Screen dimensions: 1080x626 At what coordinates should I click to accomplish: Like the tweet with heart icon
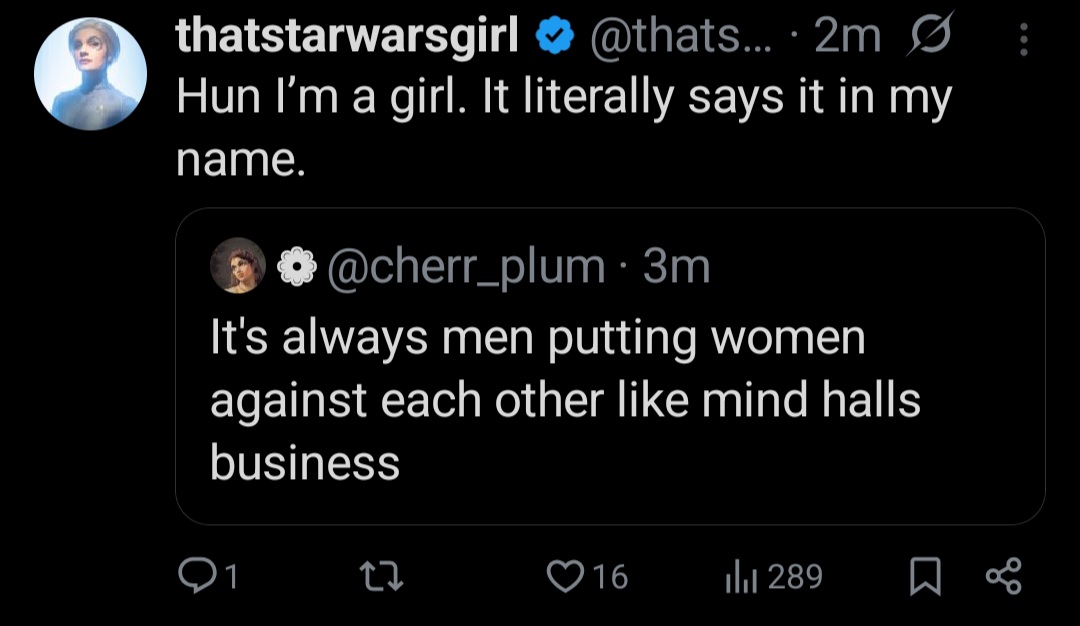[565, 576]
